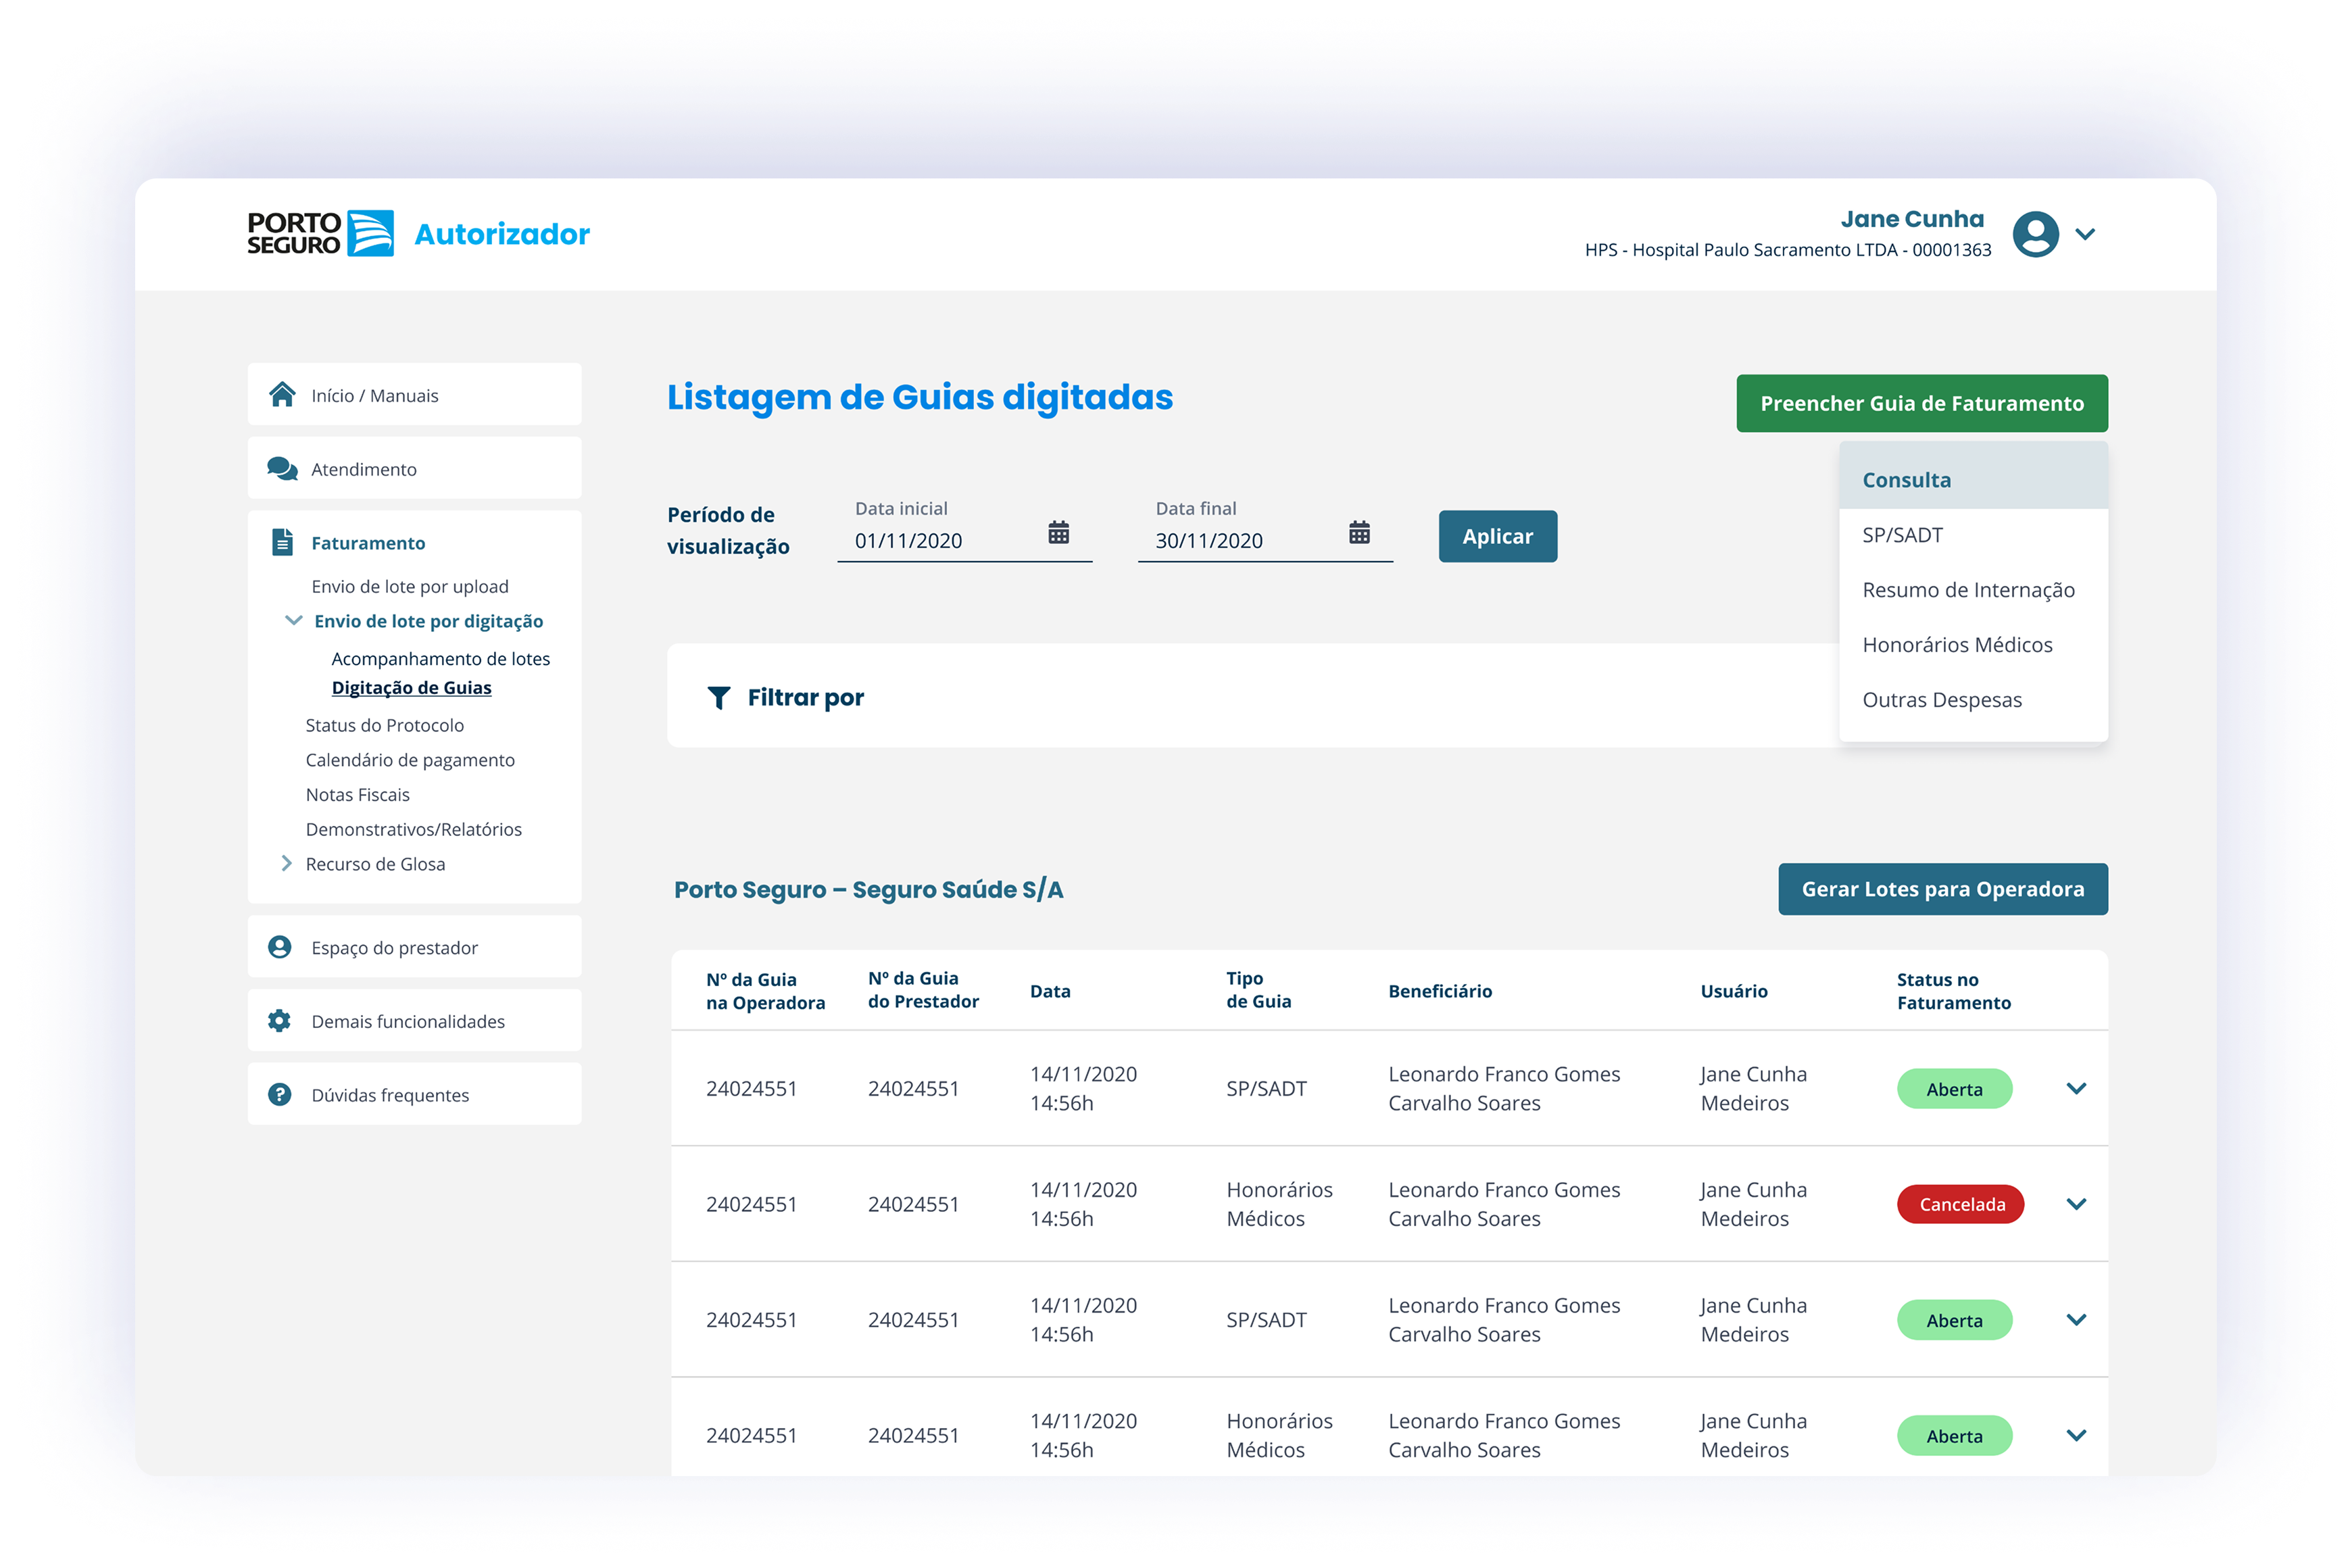Go to Envio de lote por upload
The image size is (2352, 1568).
coord(410,586)
